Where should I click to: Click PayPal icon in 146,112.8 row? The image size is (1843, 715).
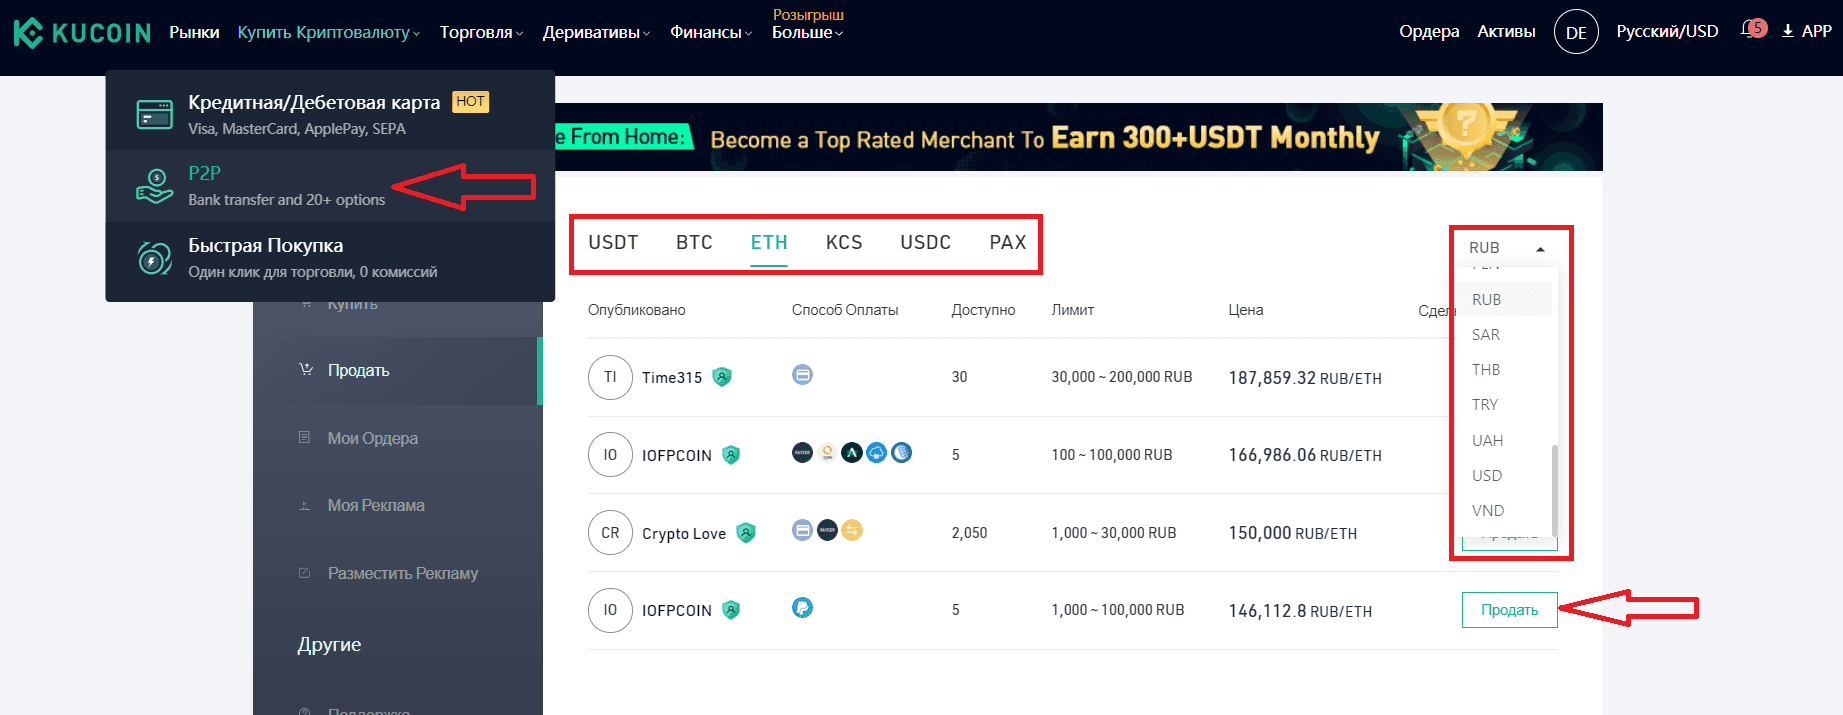(802, 607)
